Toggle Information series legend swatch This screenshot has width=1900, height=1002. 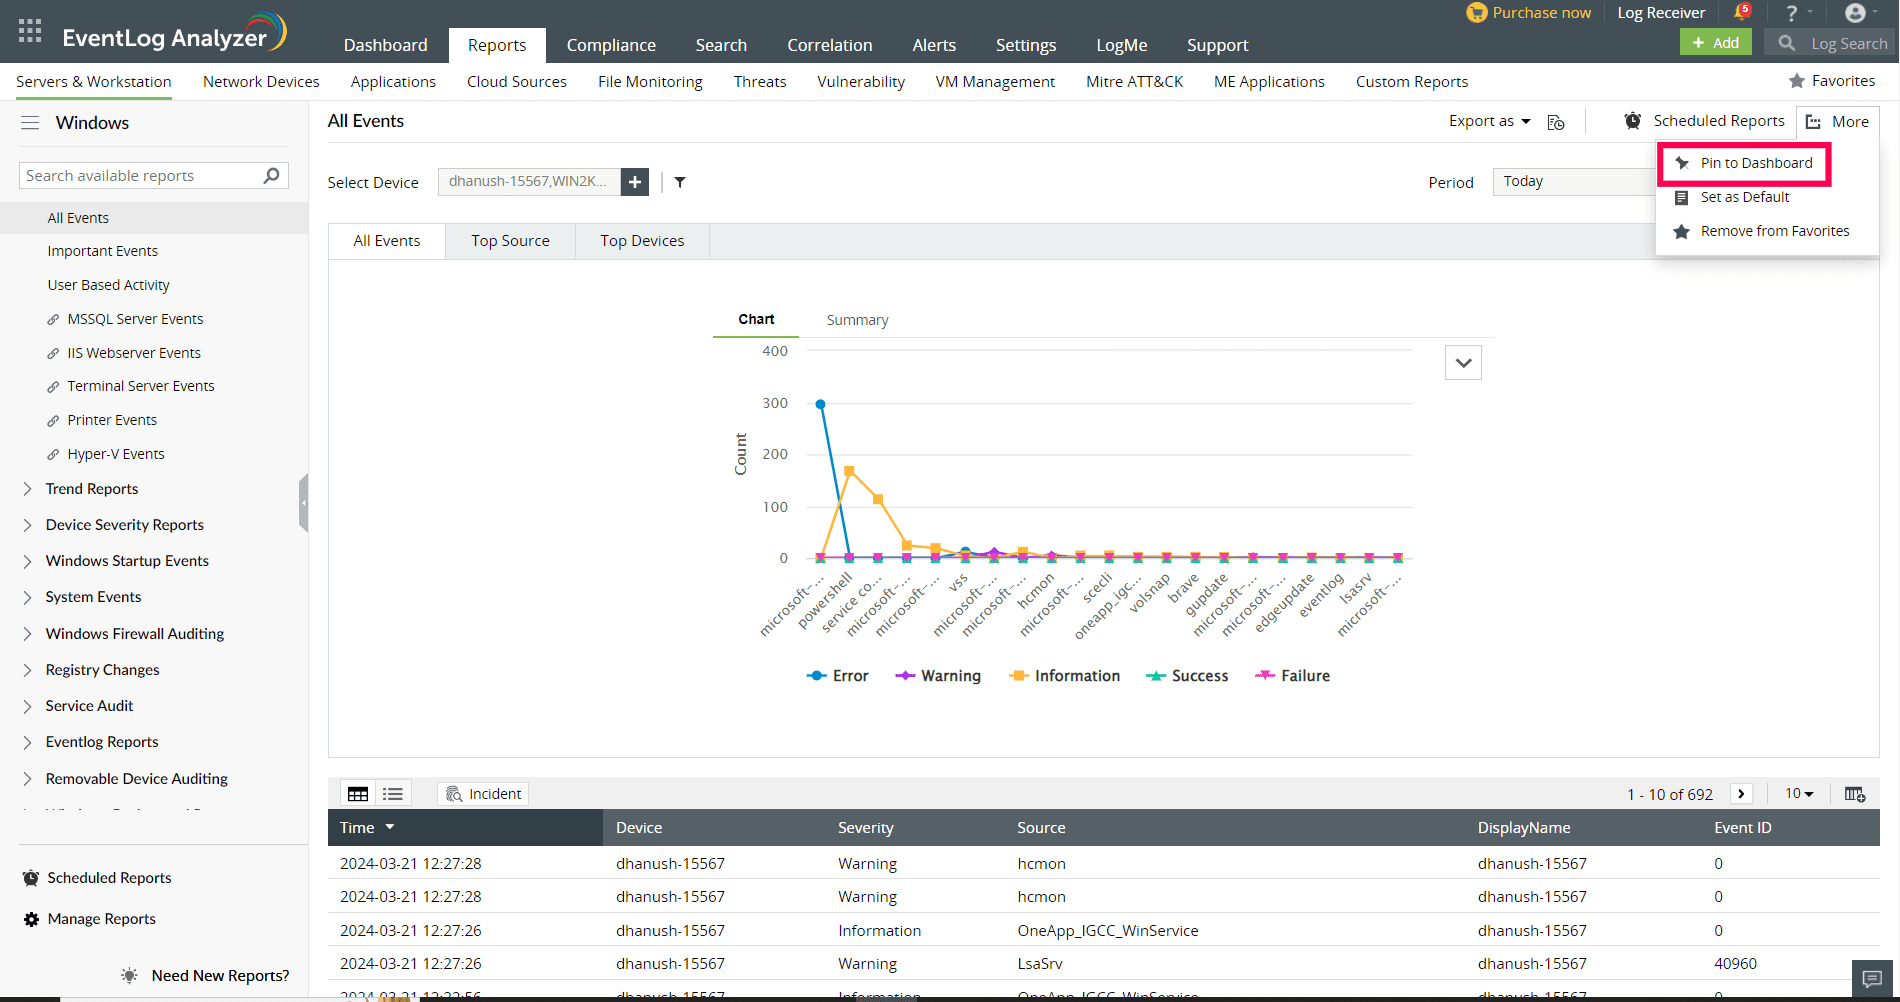click(1019, 676)
